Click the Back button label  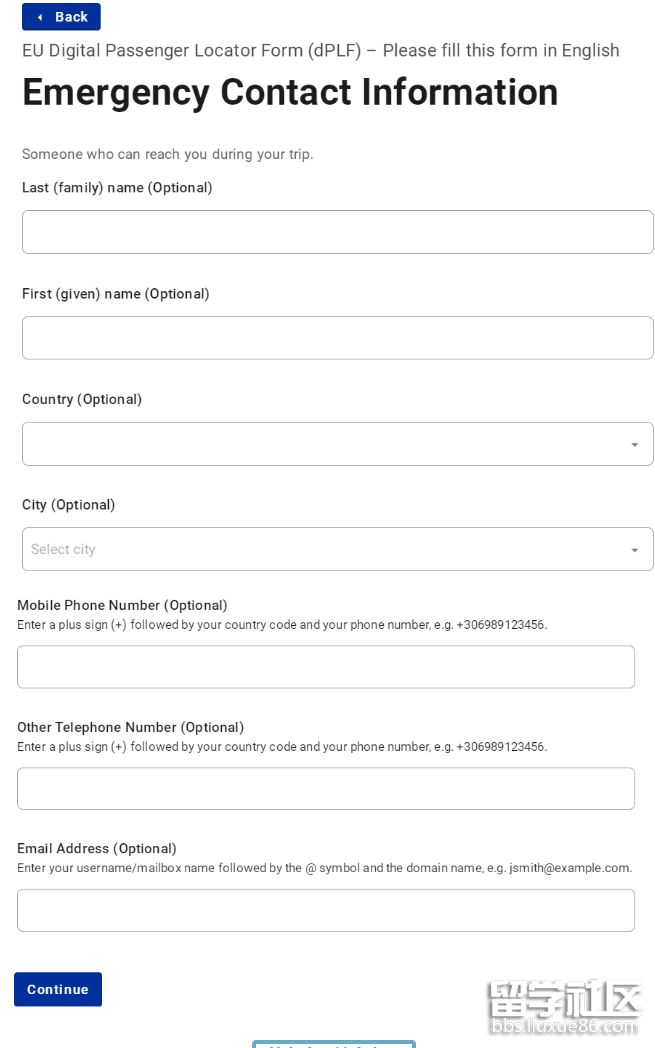[x=71, y=17]
